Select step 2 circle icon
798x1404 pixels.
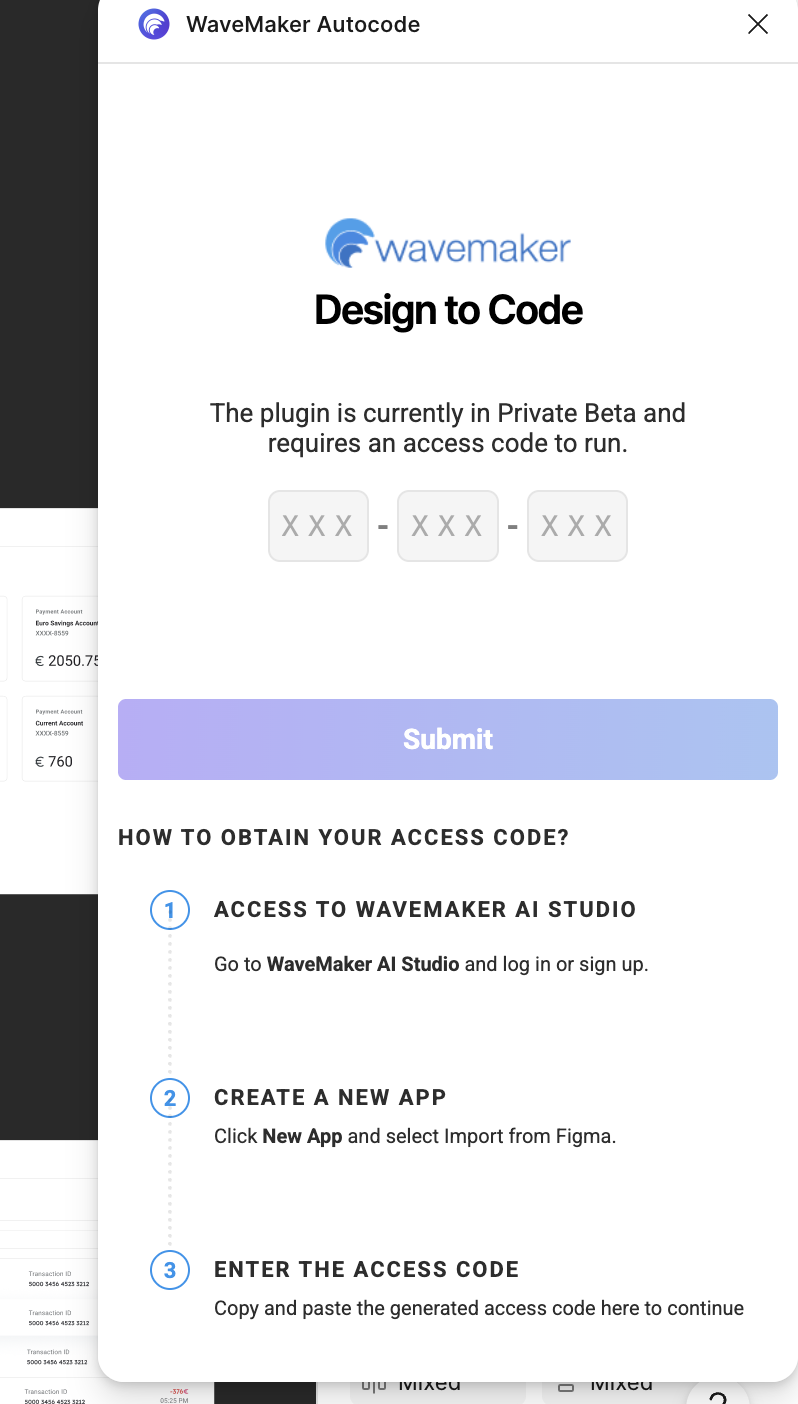170,1098
